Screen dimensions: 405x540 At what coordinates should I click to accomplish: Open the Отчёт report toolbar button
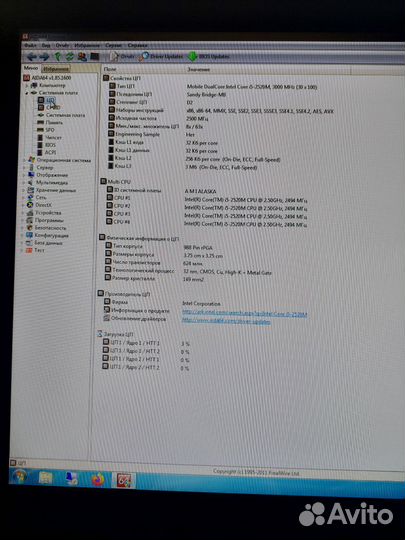tap(122, 56)
